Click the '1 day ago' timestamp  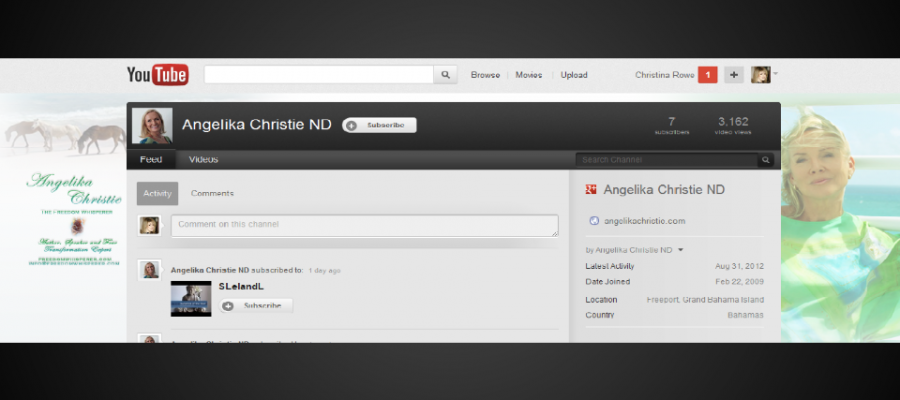324,270
